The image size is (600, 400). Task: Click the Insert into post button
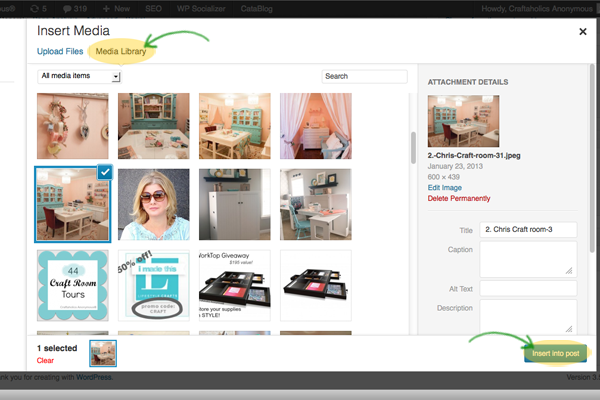[x=555, y=353]
